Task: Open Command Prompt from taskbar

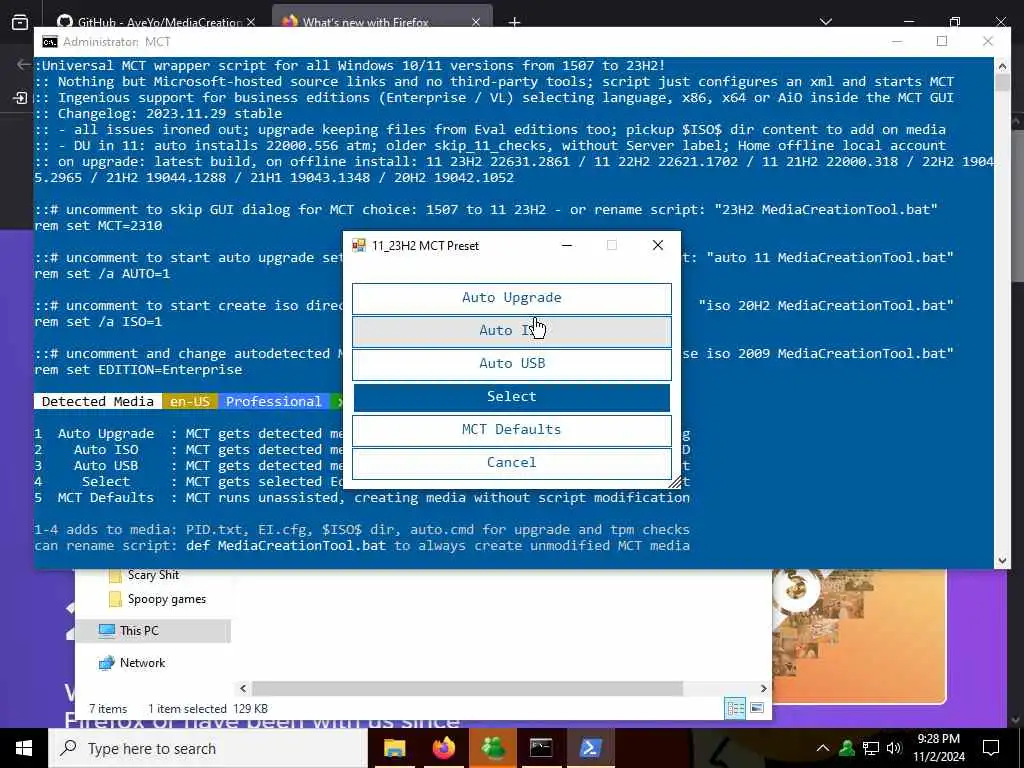Action: pos(541,748)
